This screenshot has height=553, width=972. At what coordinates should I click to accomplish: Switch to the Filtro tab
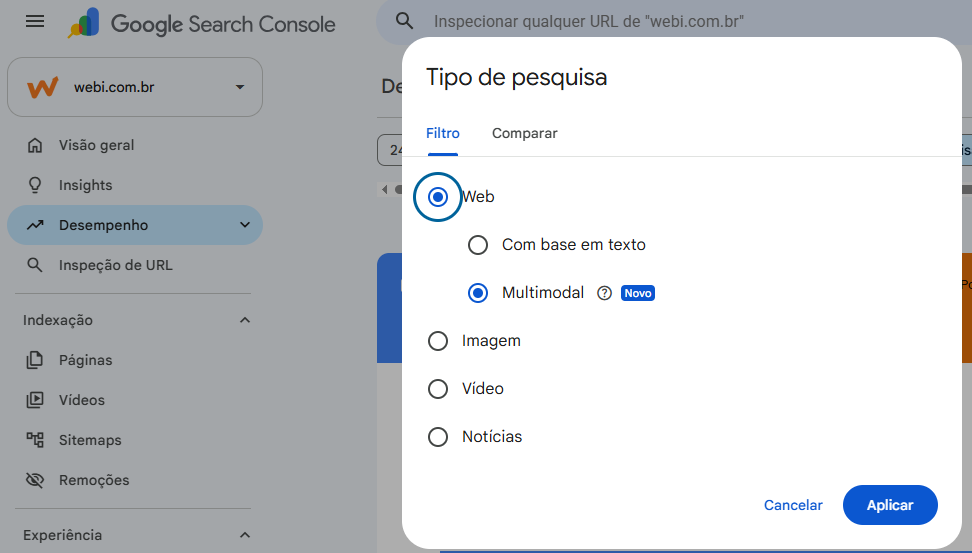443,133
